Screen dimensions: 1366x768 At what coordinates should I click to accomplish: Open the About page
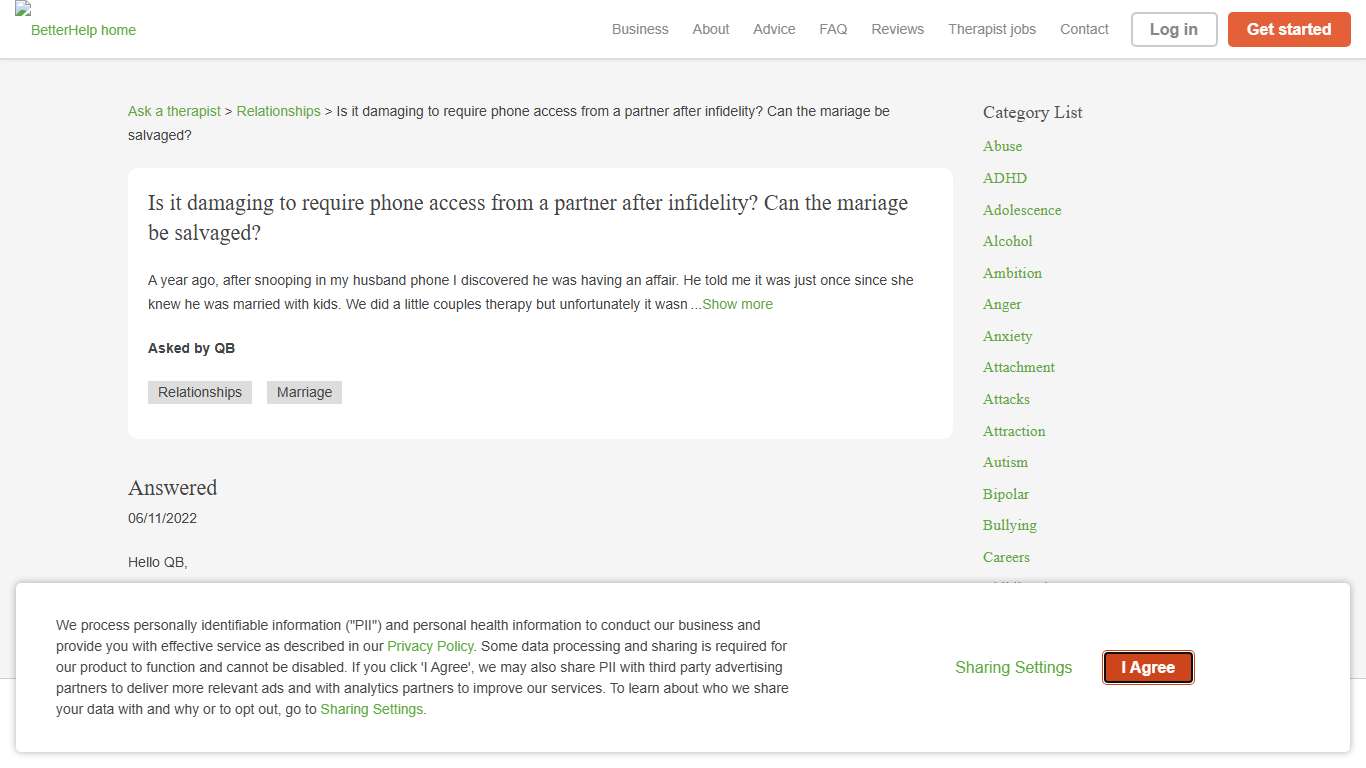click(710, 29)
